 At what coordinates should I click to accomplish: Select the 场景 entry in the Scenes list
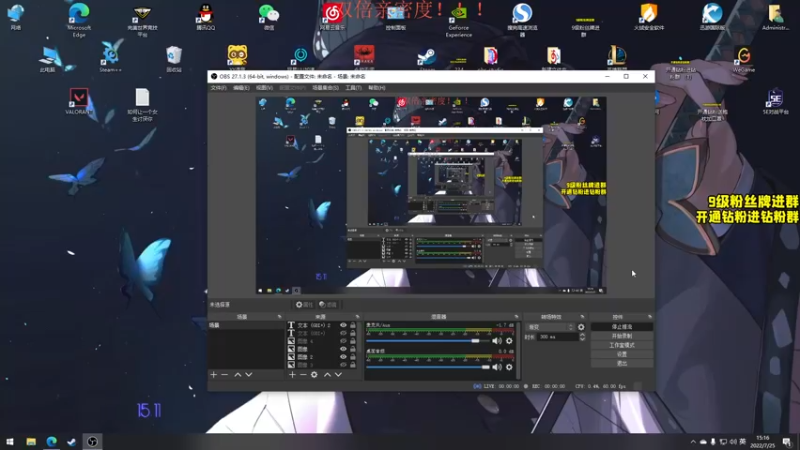(246, 325)
